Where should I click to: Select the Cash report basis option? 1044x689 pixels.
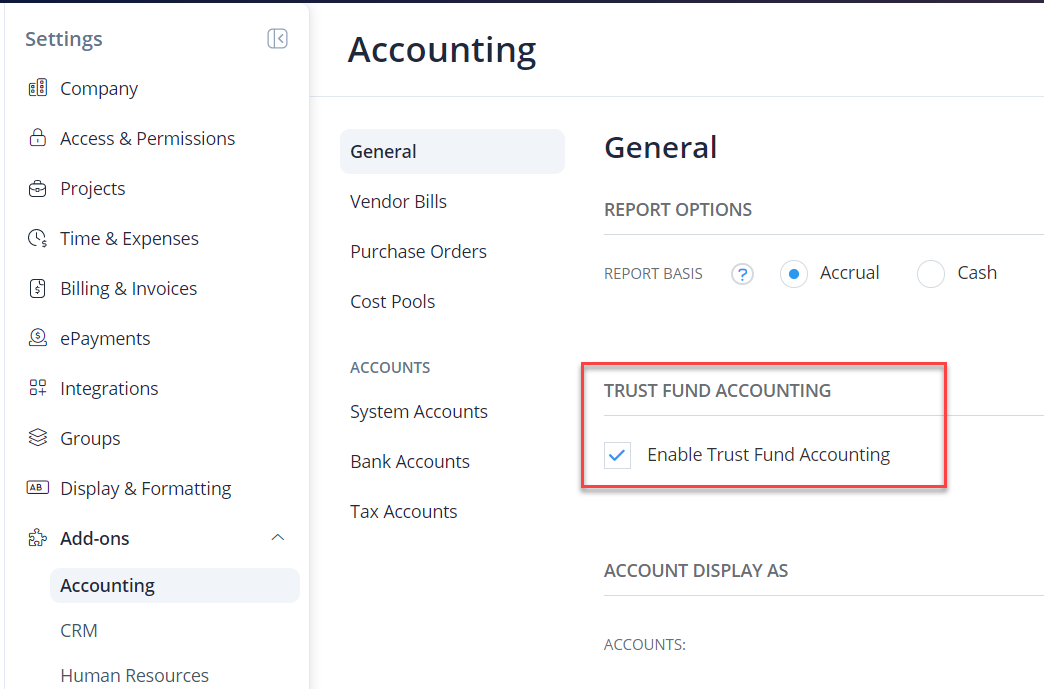coord(930,272)
